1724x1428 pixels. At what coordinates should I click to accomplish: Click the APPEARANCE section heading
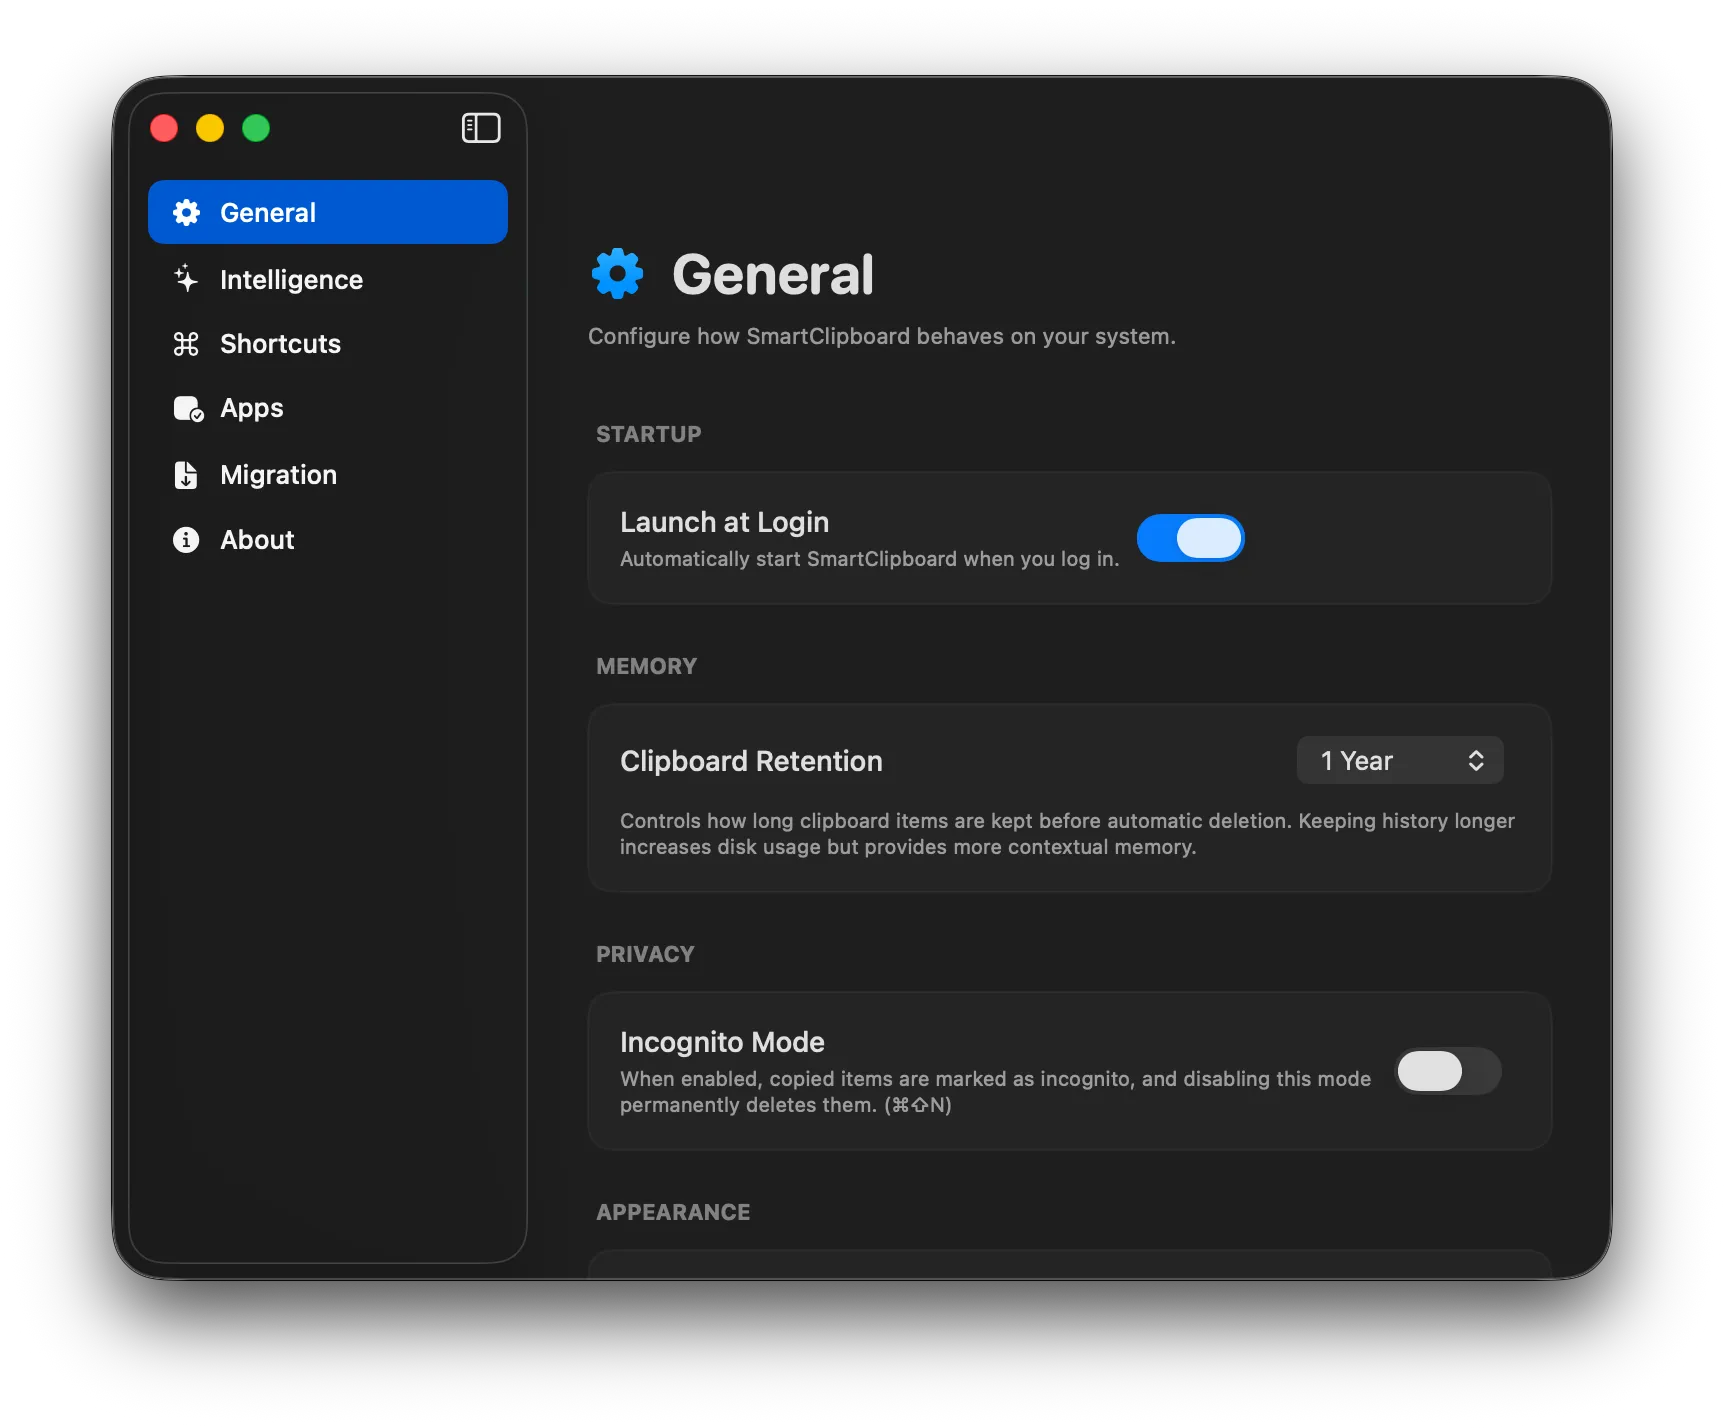click(673, 1212)
